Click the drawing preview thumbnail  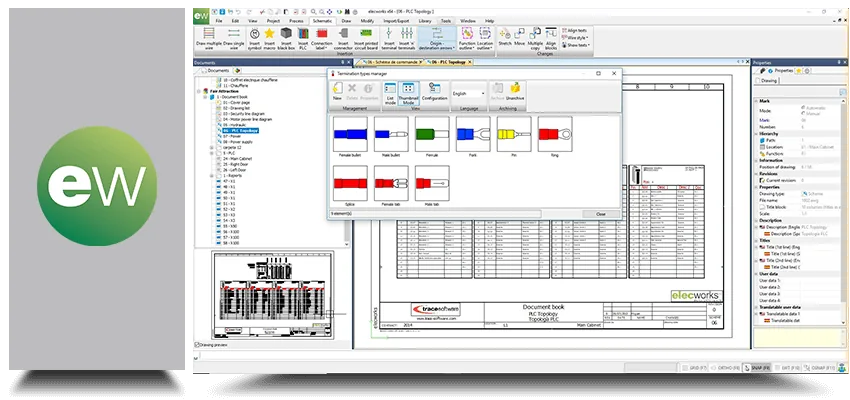coord(273,296)
